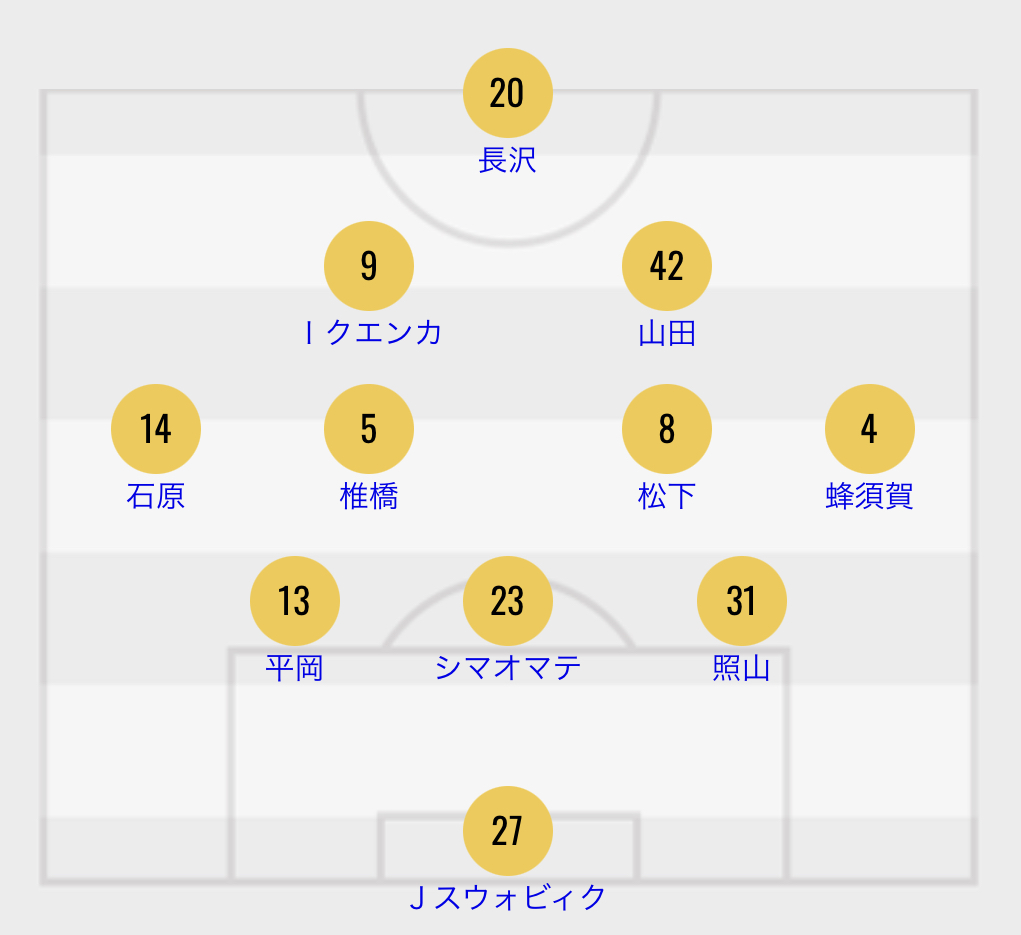The width and height of the screenshot is (1021, 935).
Task: Click the 椎橋 name link
Action: coord(369,496)
